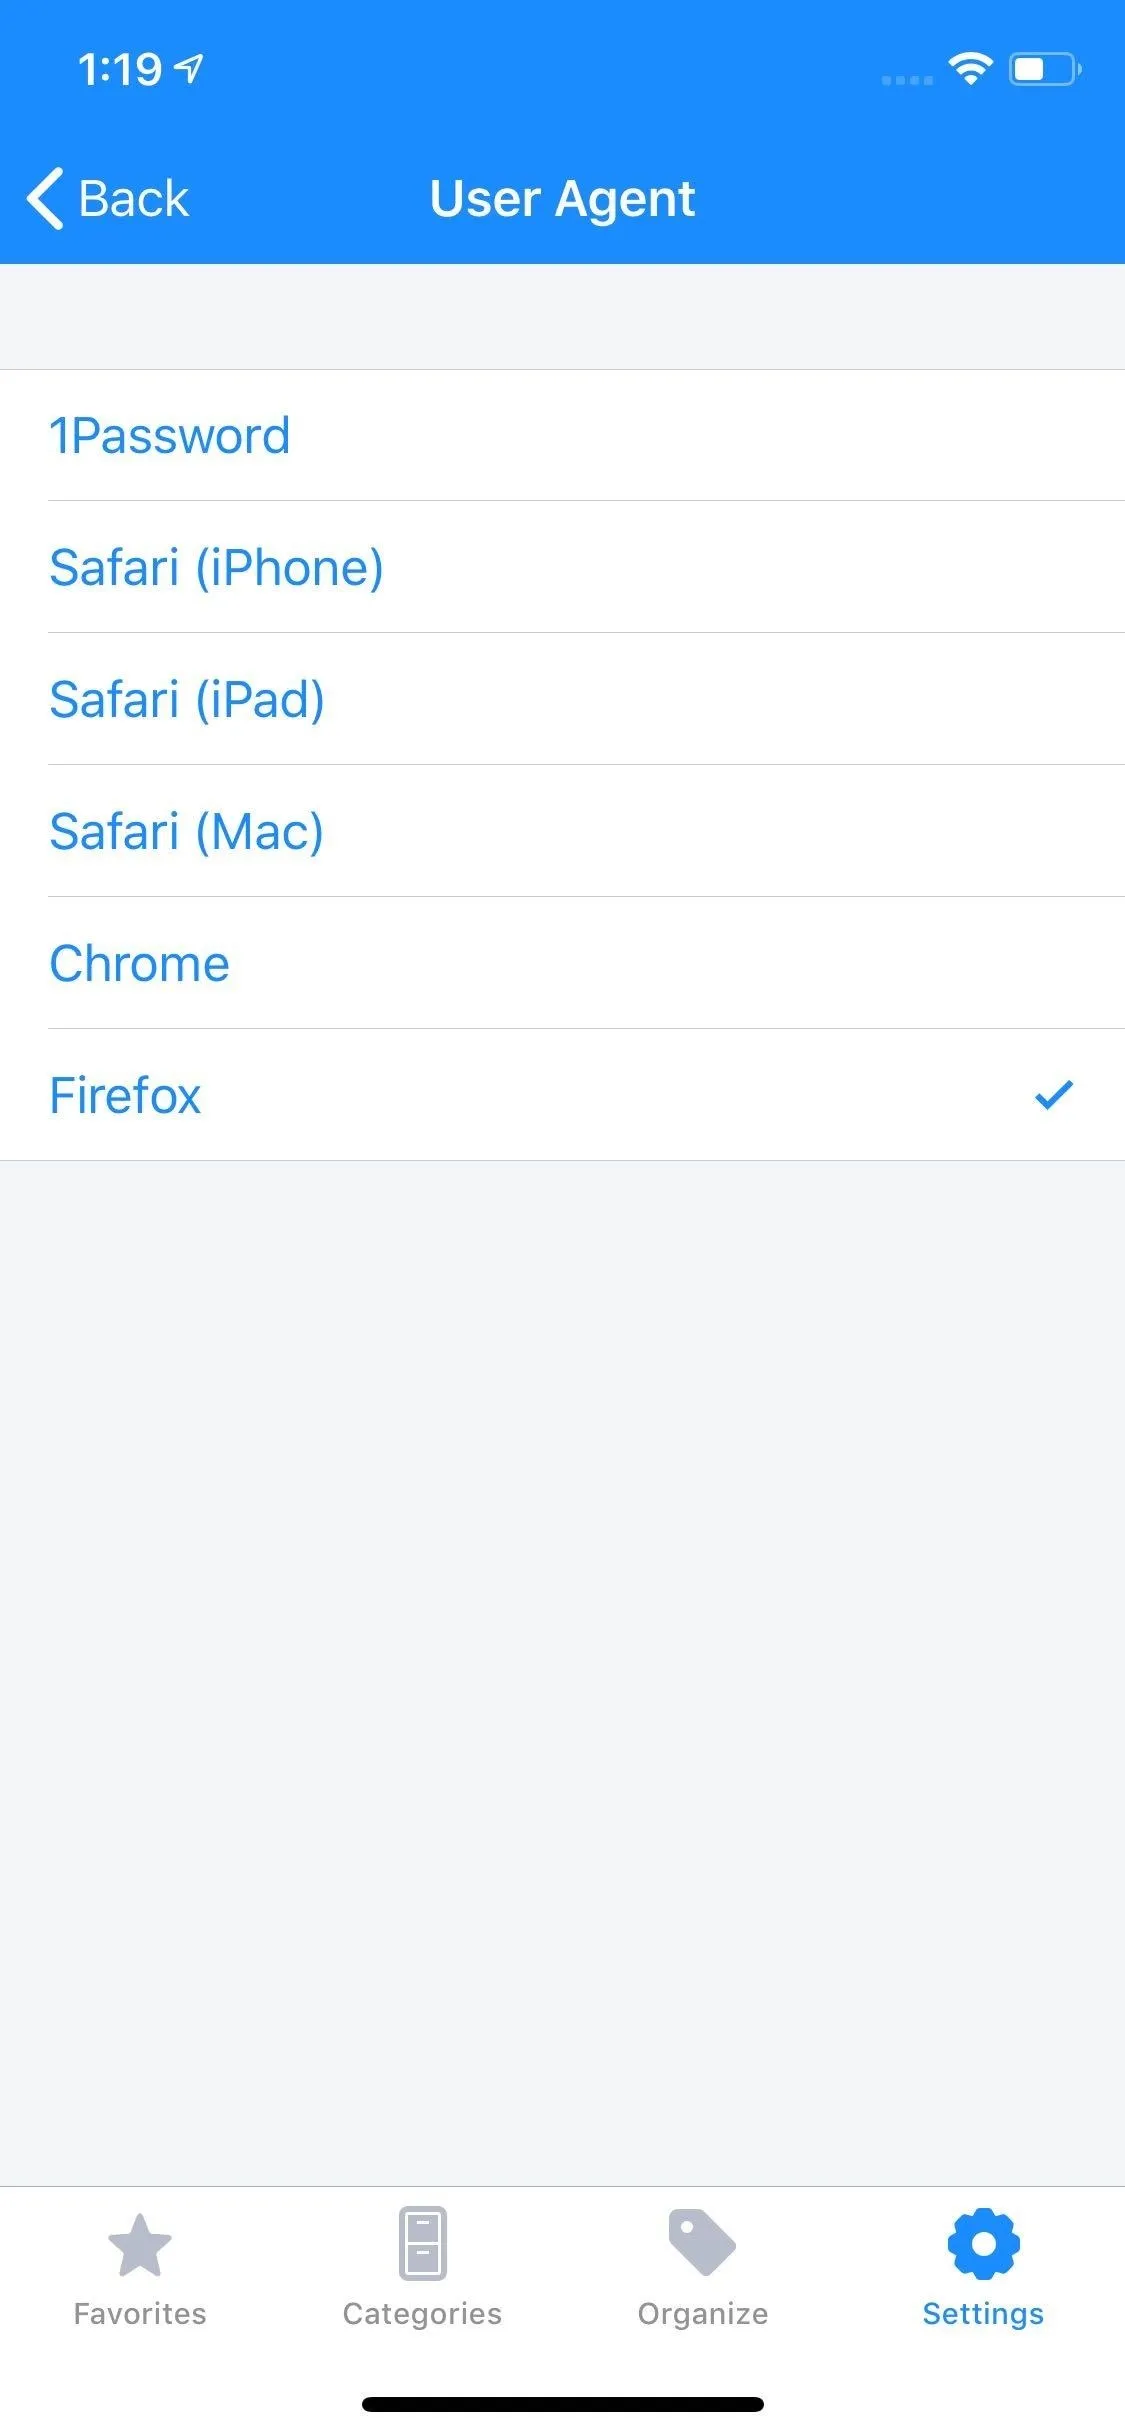This screenshot has height=2436, width=1125.
Task: Switch to the Organize tab label
Action: click(703, 2314)
